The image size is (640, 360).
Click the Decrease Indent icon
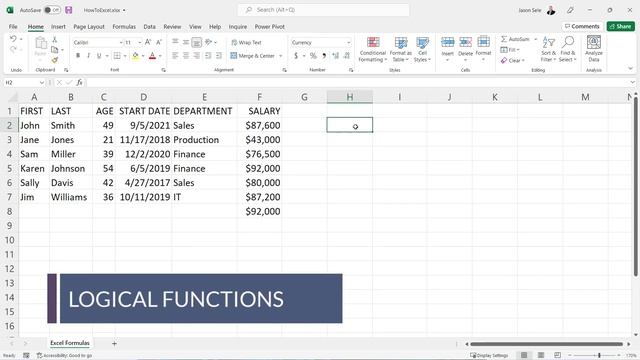(208, 56)
